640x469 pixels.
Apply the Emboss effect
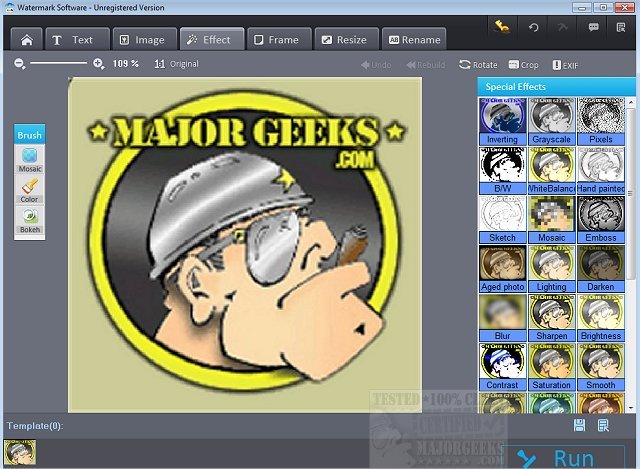601,220
